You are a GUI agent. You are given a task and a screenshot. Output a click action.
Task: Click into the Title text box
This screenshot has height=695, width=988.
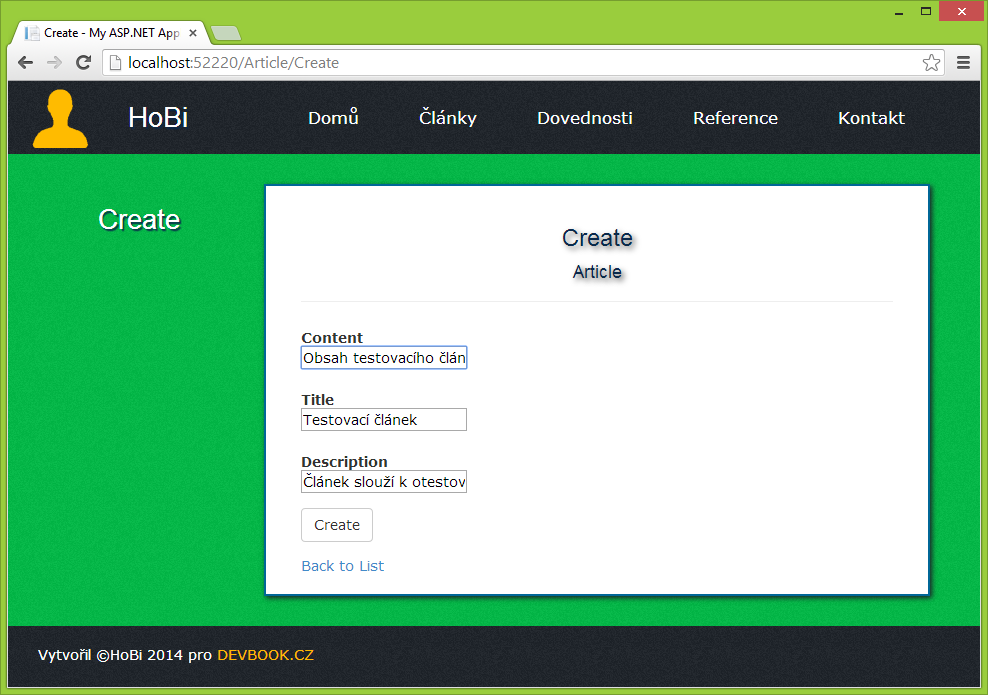pos(384,420)
